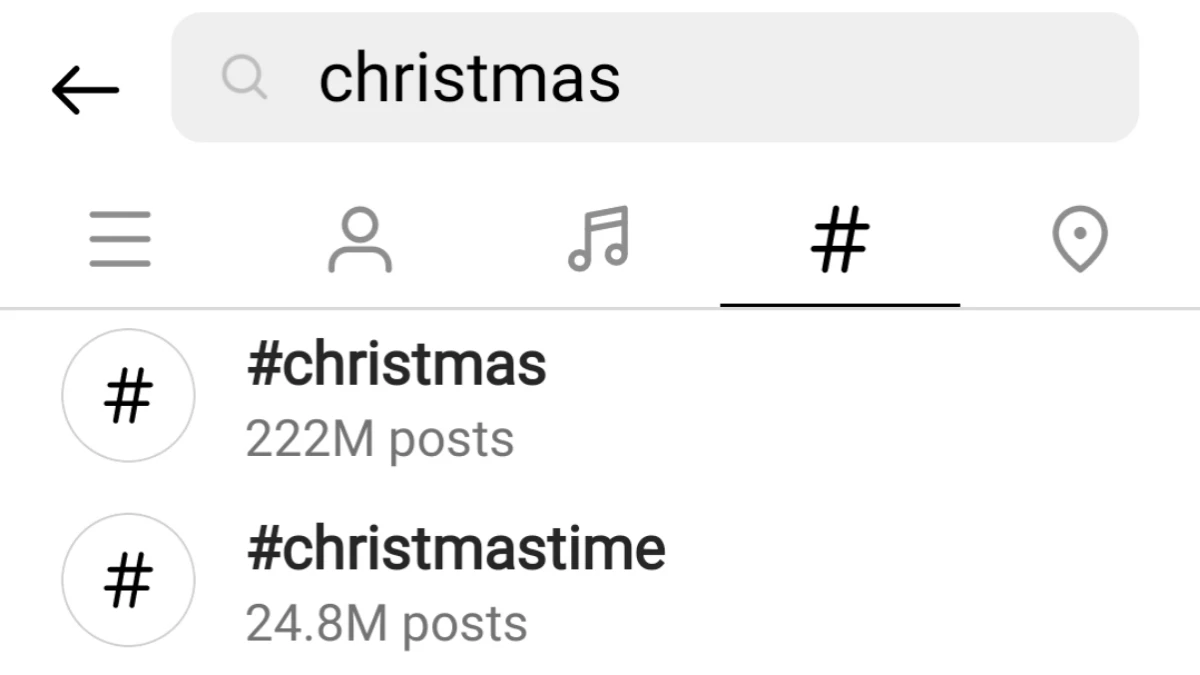Image resolution: width=1200 pixels, height=675 pixels.
Task: Tap the 222M posts count under #christmas
Action: (x=380, y=437)
